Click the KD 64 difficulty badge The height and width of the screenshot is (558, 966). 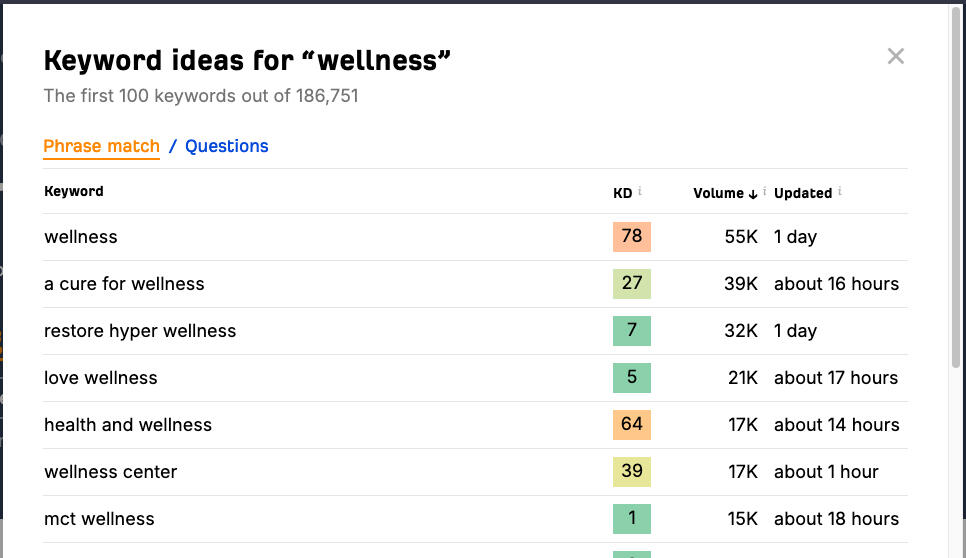click(x=631, y=425)
